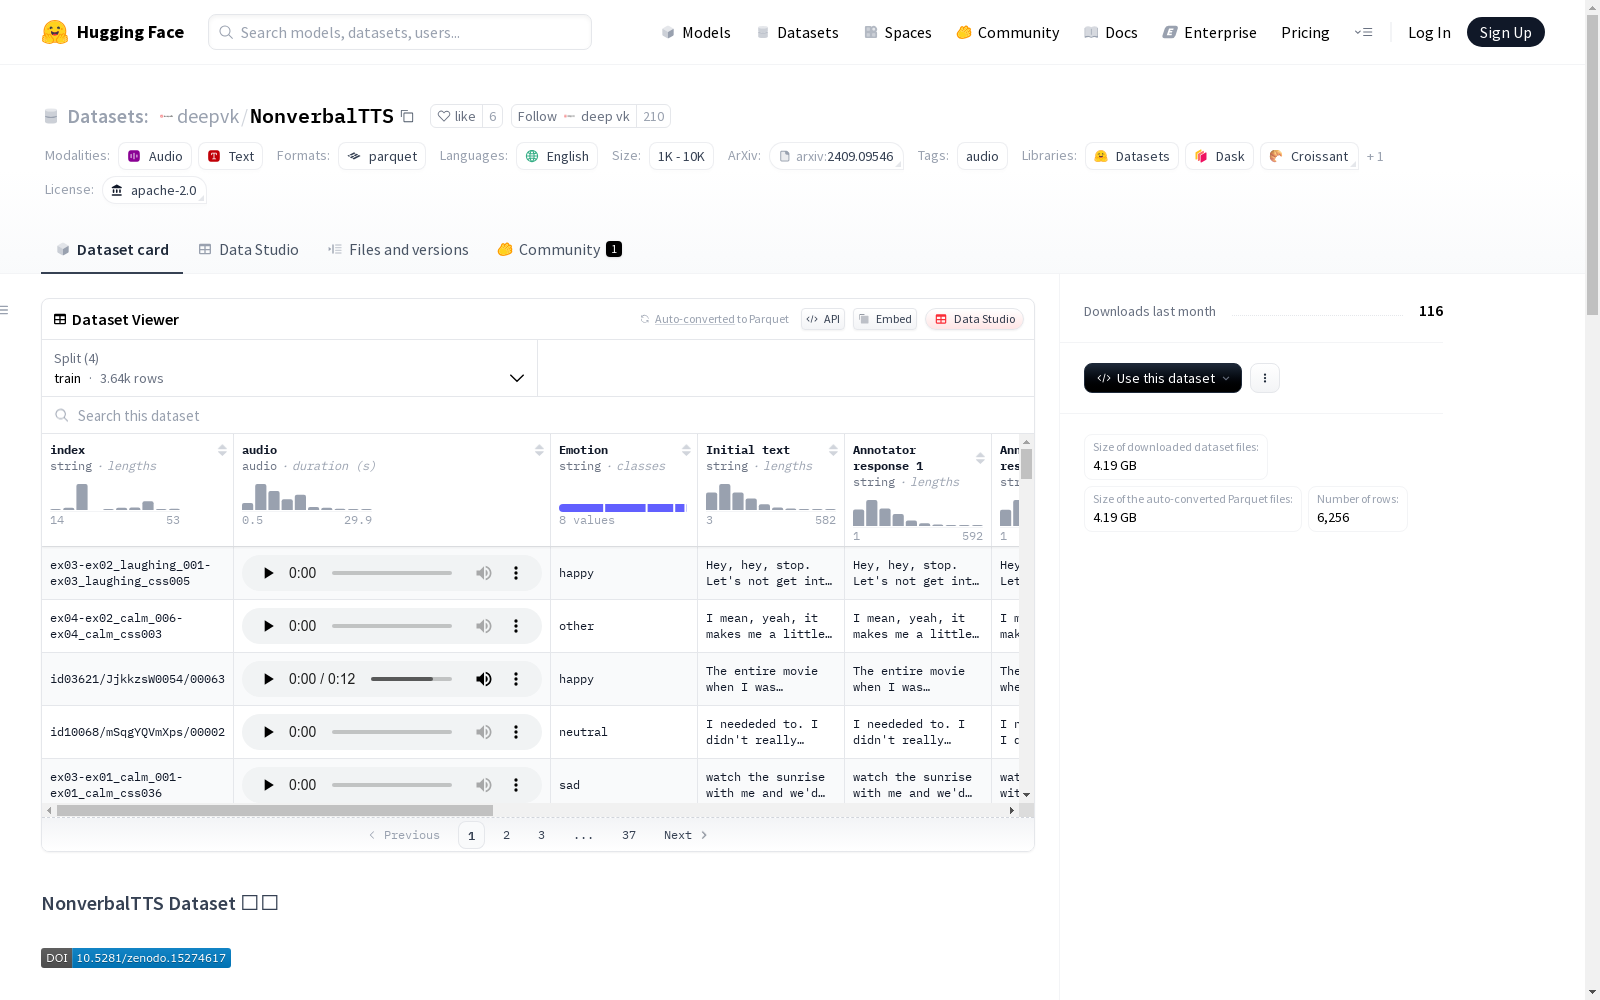Play audio for id03621 row
This screenshot has height=1000, width=1600.
(268, 679)
